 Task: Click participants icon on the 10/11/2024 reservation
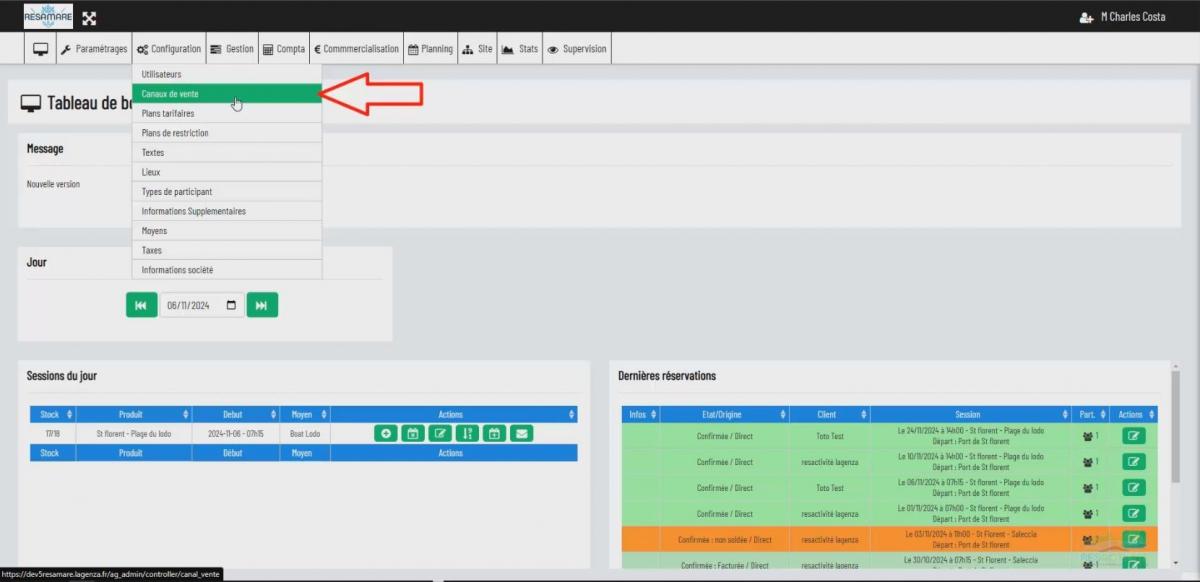pyautogui.click(x=1090, y=462)
